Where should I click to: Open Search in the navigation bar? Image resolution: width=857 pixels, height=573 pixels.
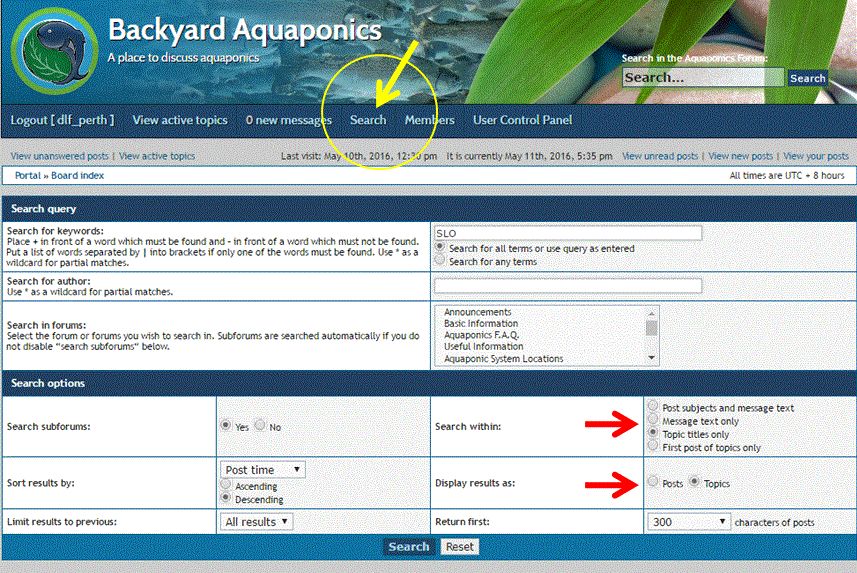[368, 120]
